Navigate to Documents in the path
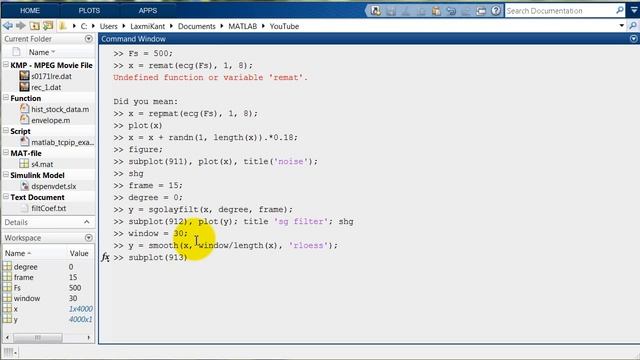The image size is (640, 360). [197, 26]
